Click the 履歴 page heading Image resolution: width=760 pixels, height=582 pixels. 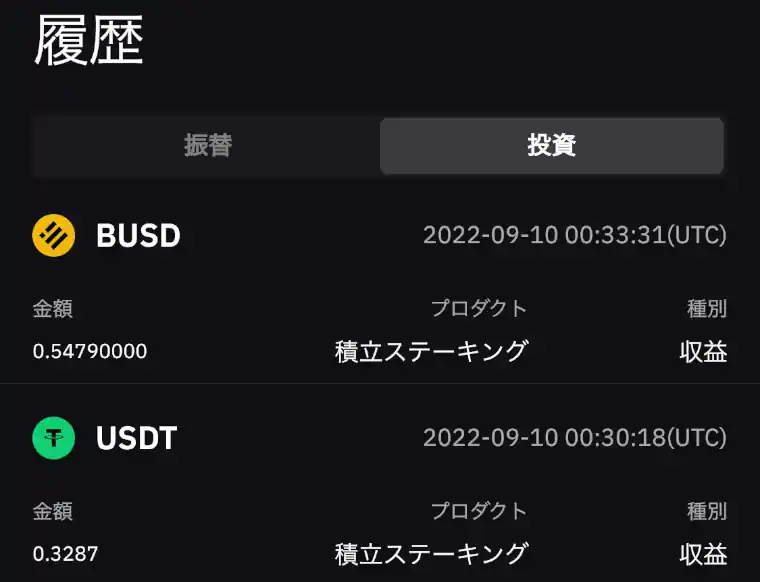pos(89,42)
